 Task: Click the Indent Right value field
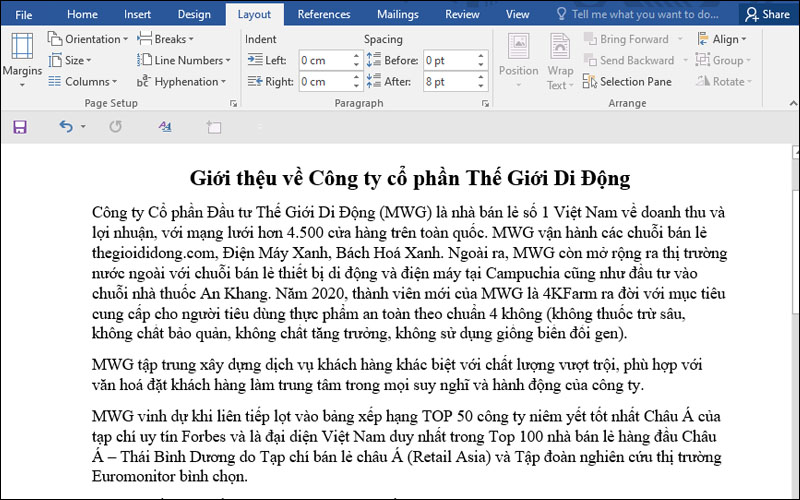click(x=325, y=82)
